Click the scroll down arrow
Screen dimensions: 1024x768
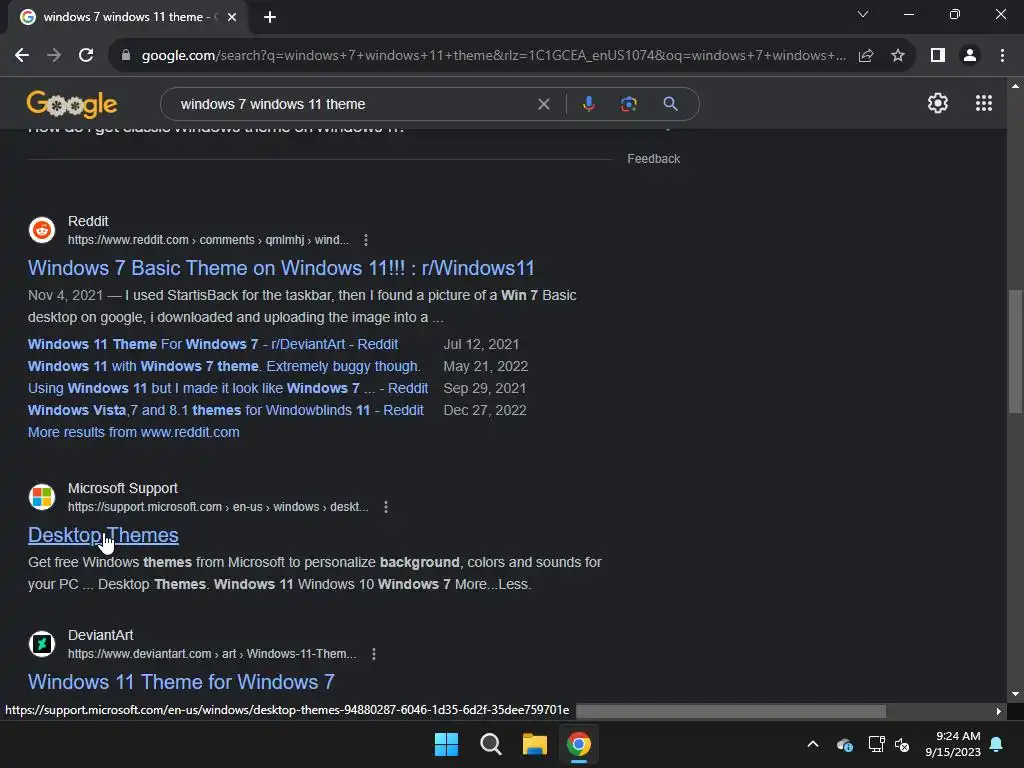(1015, 694)
